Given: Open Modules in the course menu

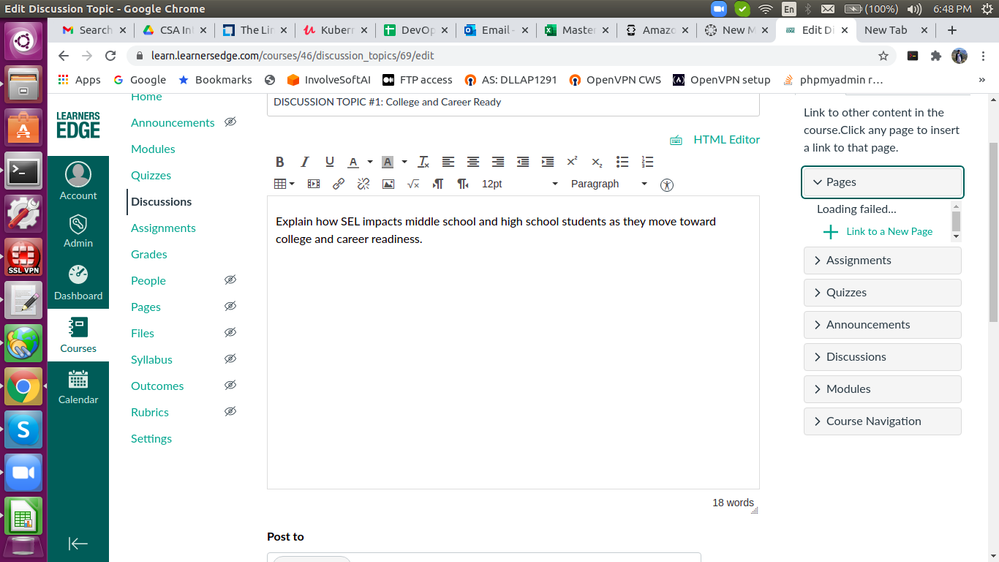Looking at the screenshot, I should (x=153, y=149).
